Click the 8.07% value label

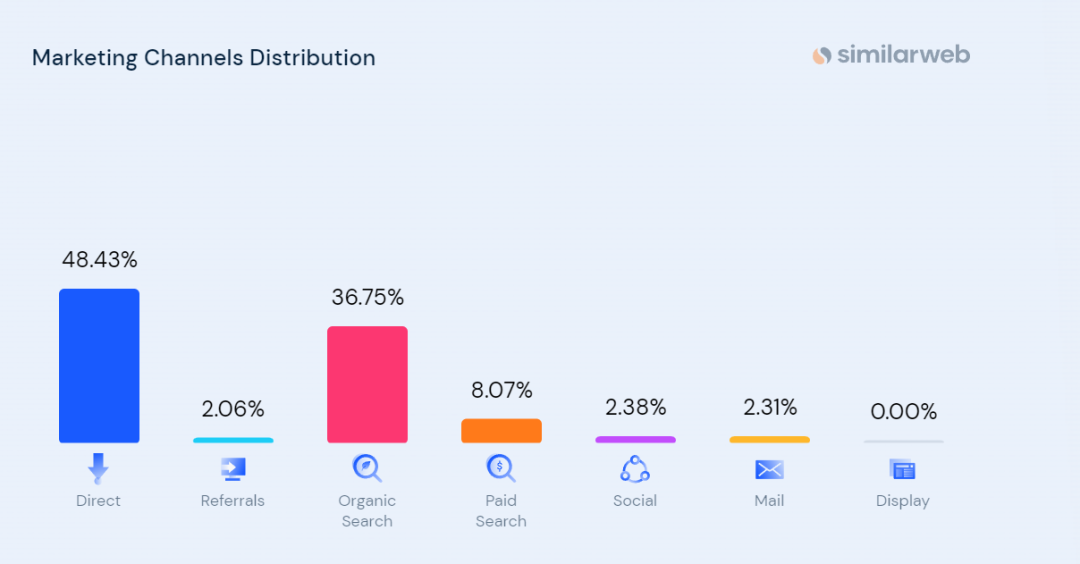(501, 390)
